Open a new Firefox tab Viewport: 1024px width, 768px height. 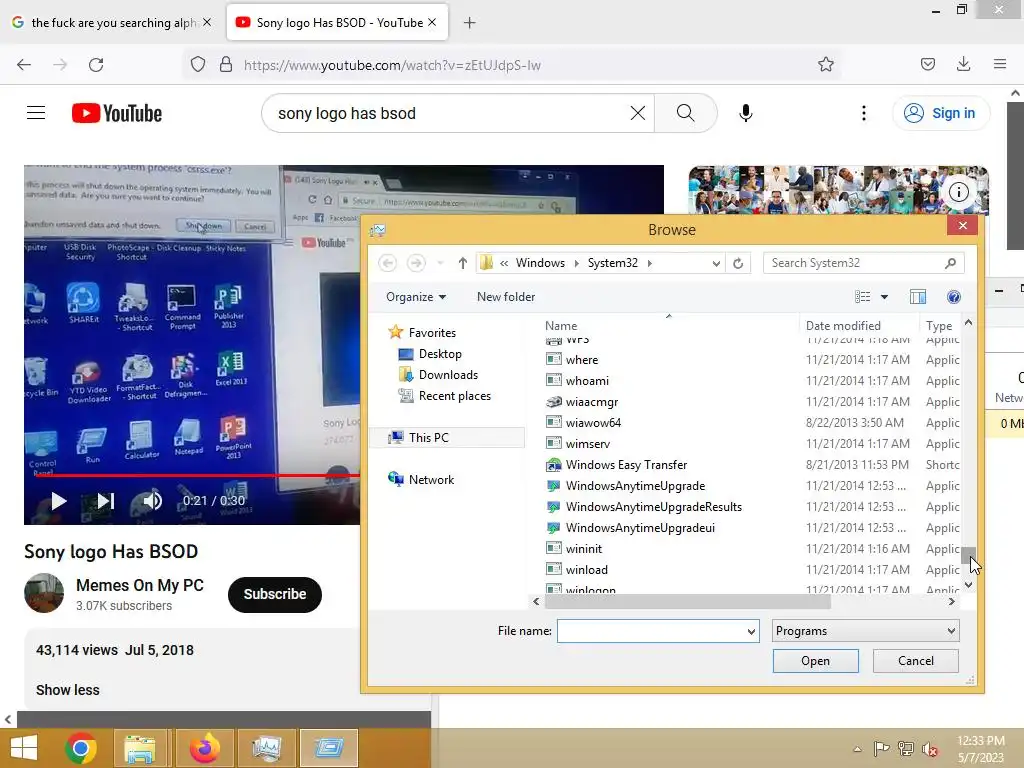469,23
